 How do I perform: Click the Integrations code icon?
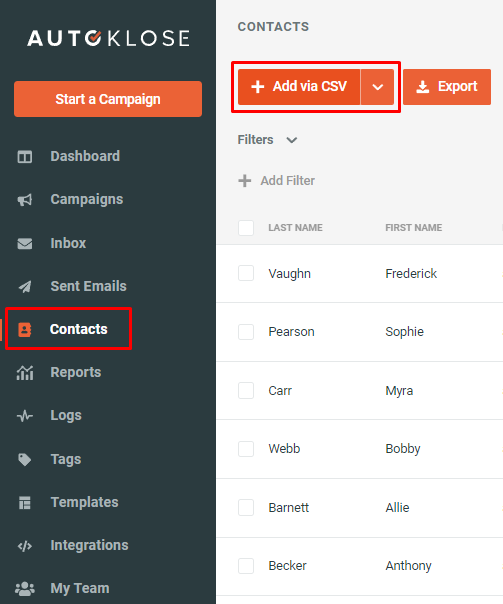(25, 546)
